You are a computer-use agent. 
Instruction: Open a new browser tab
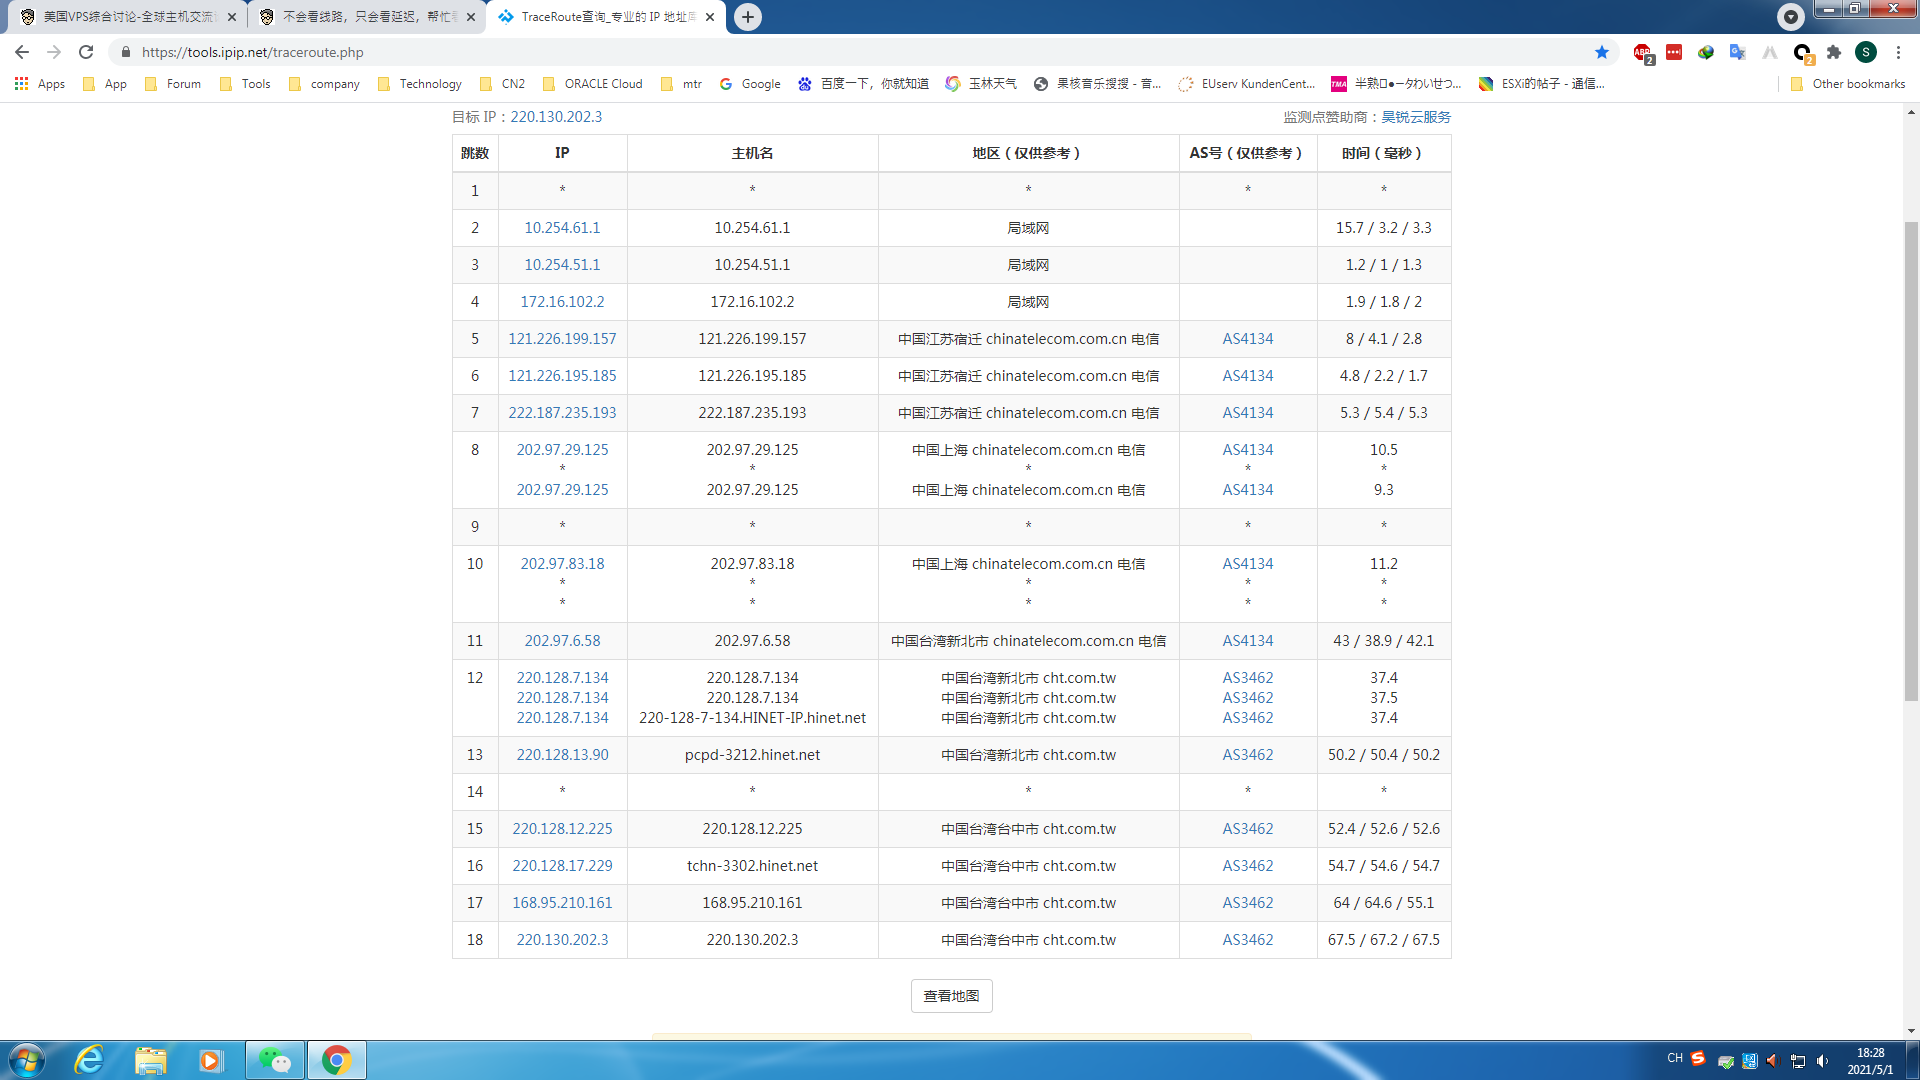748,17
